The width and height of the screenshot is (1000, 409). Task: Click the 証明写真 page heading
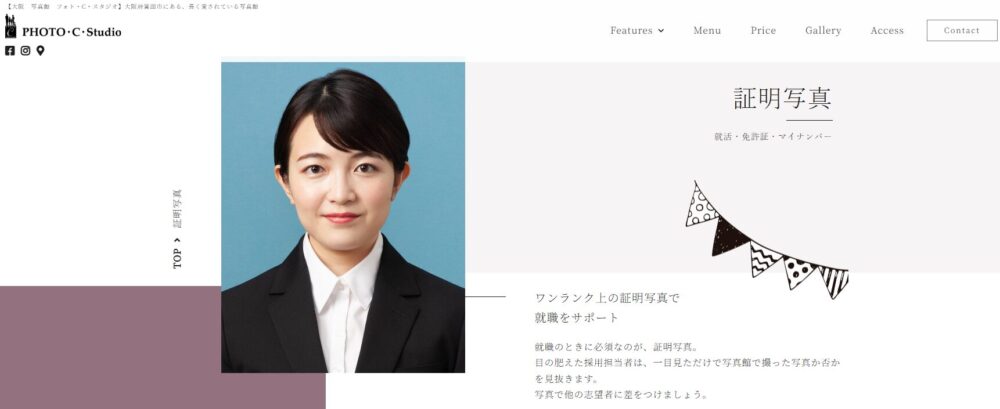coord(783,99)
